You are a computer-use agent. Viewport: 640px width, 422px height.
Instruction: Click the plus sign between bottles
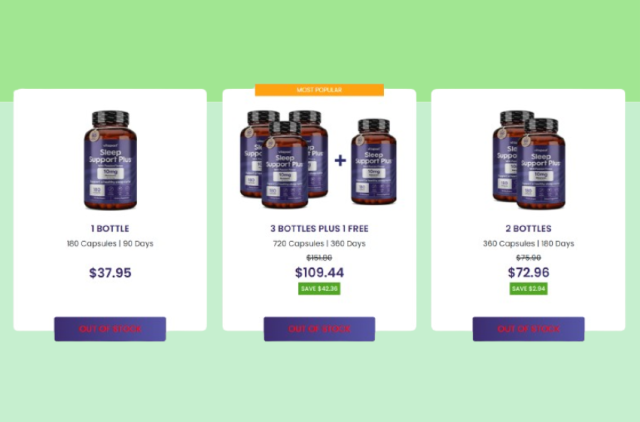[340, 160]
